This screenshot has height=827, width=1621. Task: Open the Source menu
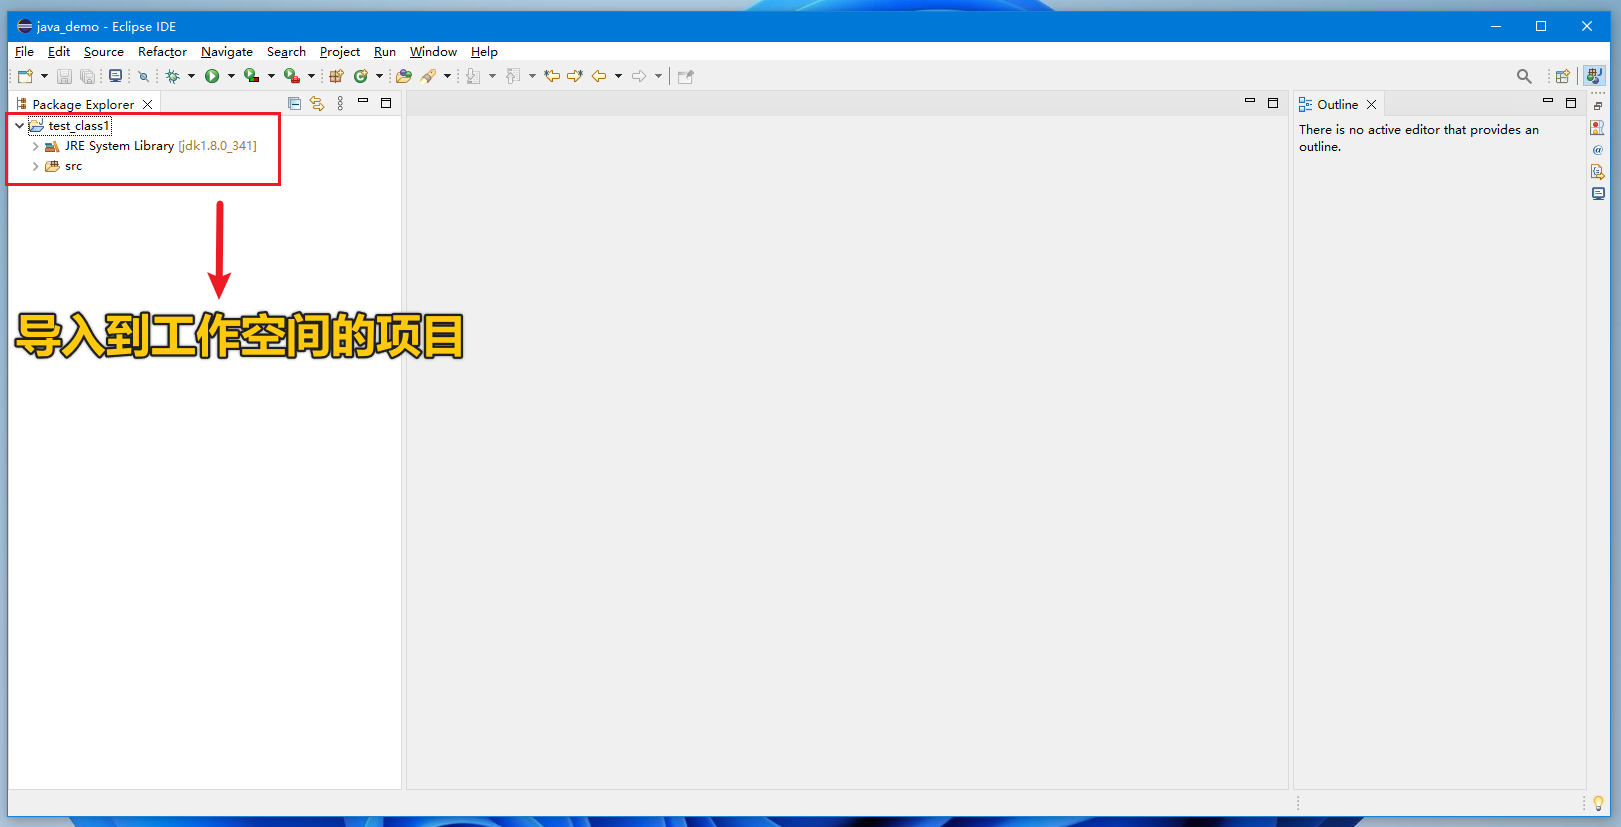pos(104,52)
